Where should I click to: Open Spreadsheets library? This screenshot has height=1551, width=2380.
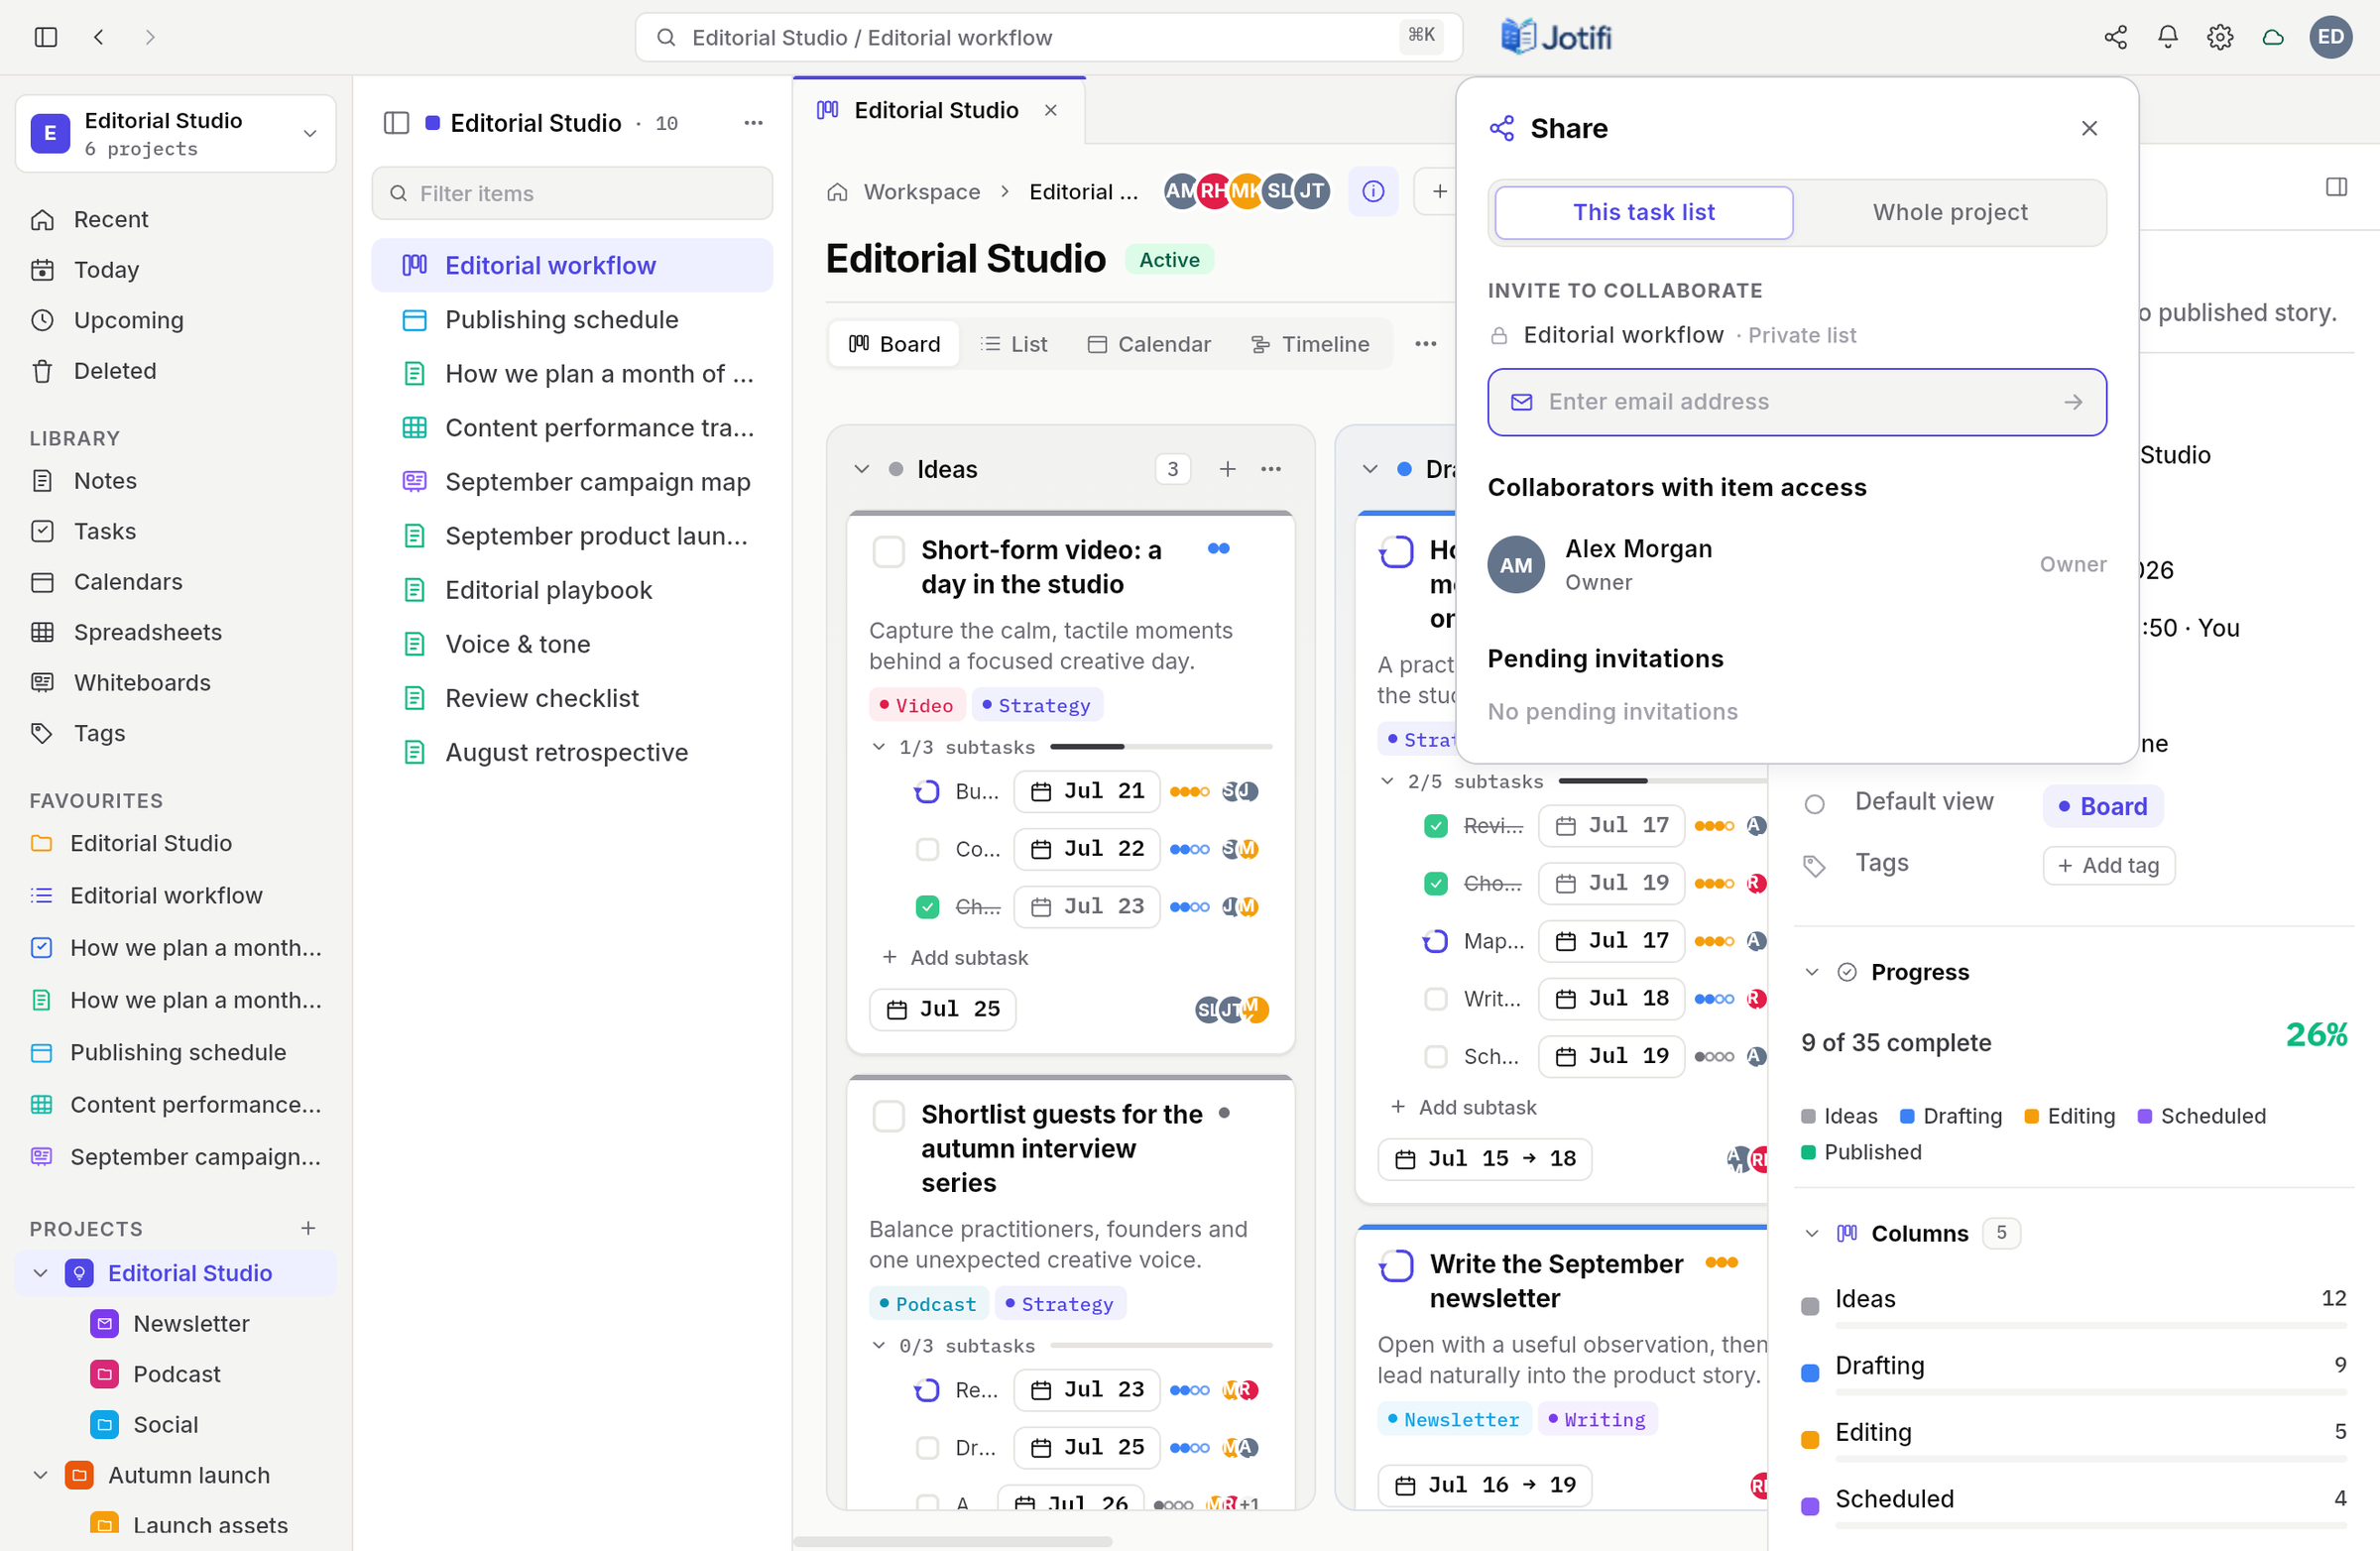pyautogui.click(x=148, y=632)
